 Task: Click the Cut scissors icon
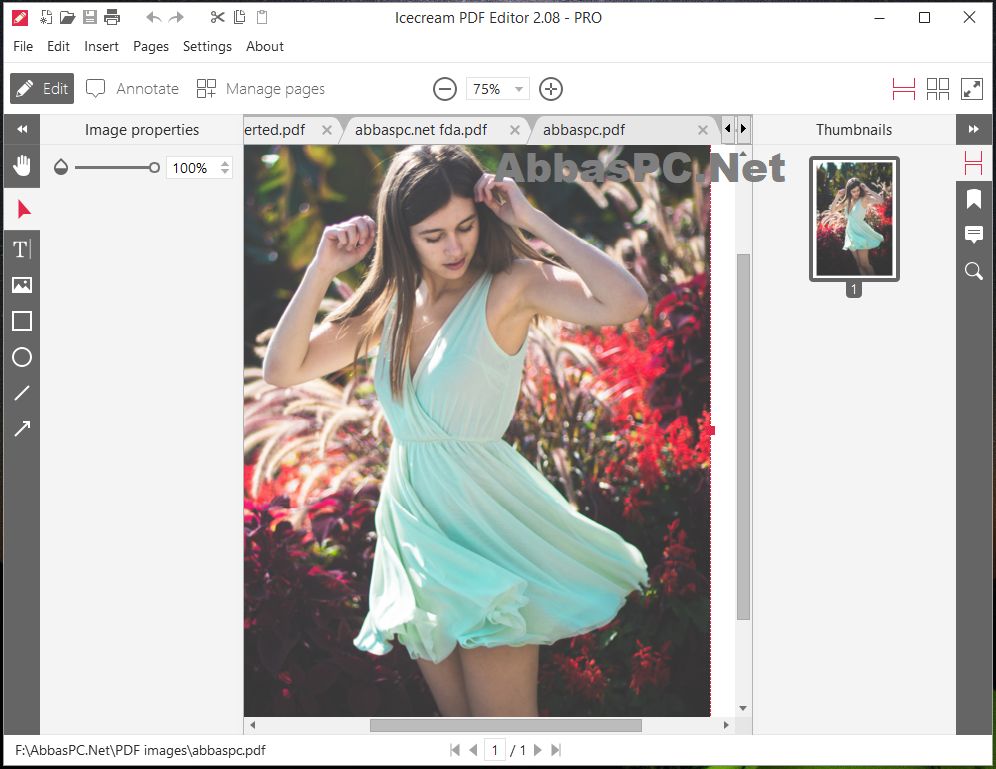click(x=217, y=17)
